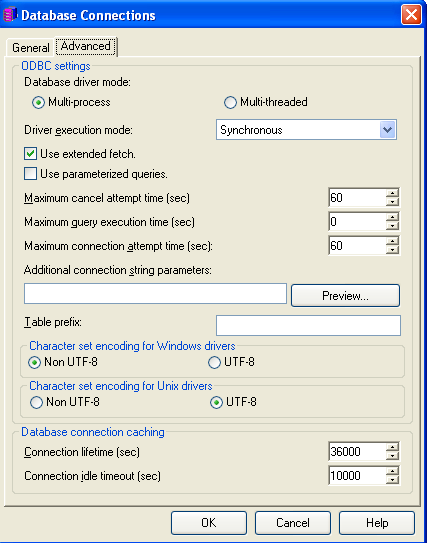Confirm settings with the OK button

pos(209,523)
